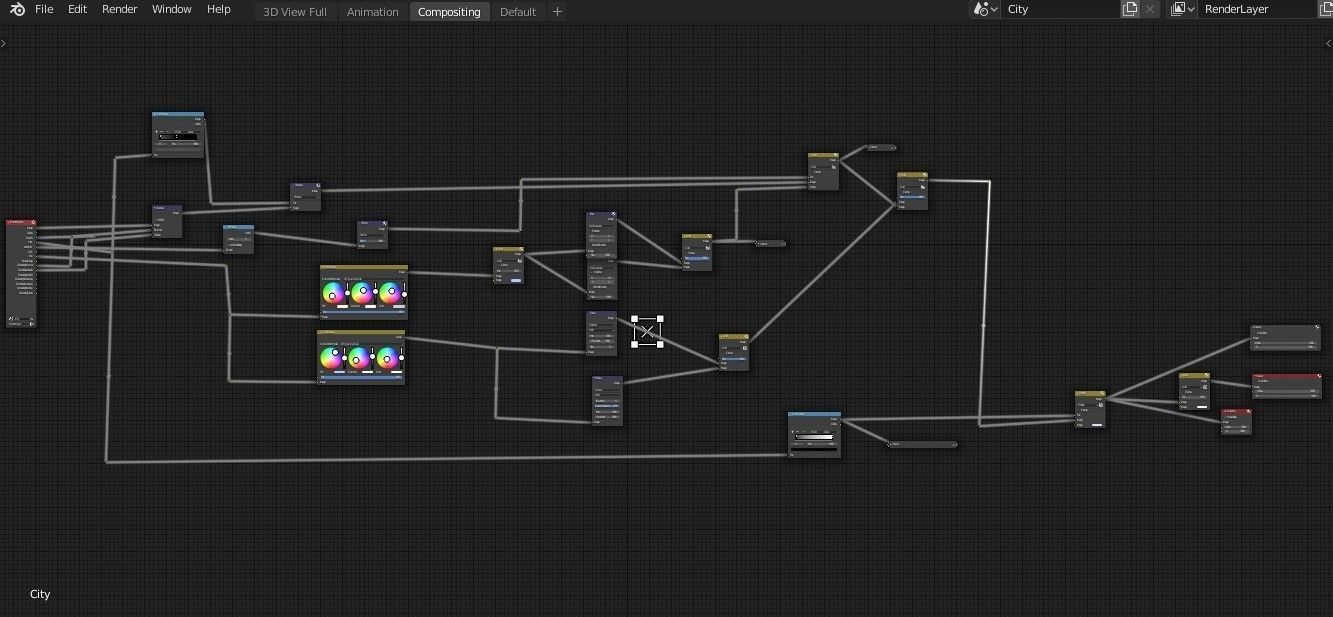Select the Compositing workspace tab
1333x617 pixels.
coord(449,11)
